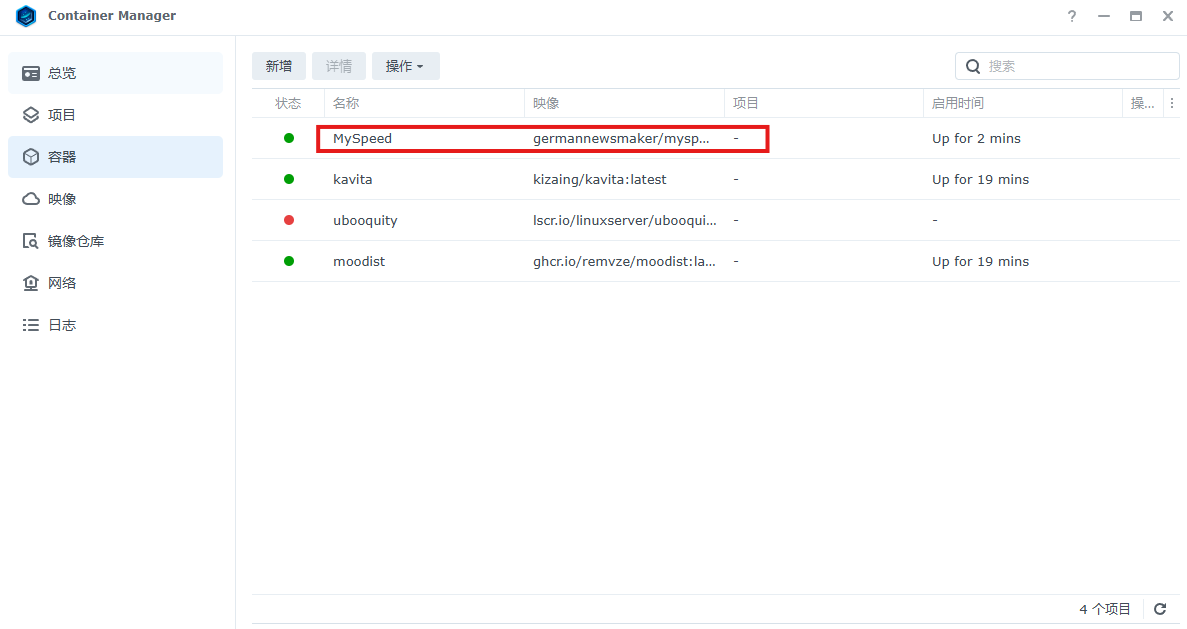Image resolution: width=1187 pixels, height=629 pixels.
Task: Click the 映像 cloud icon in sidebar
Action: [x=31, y=199]
